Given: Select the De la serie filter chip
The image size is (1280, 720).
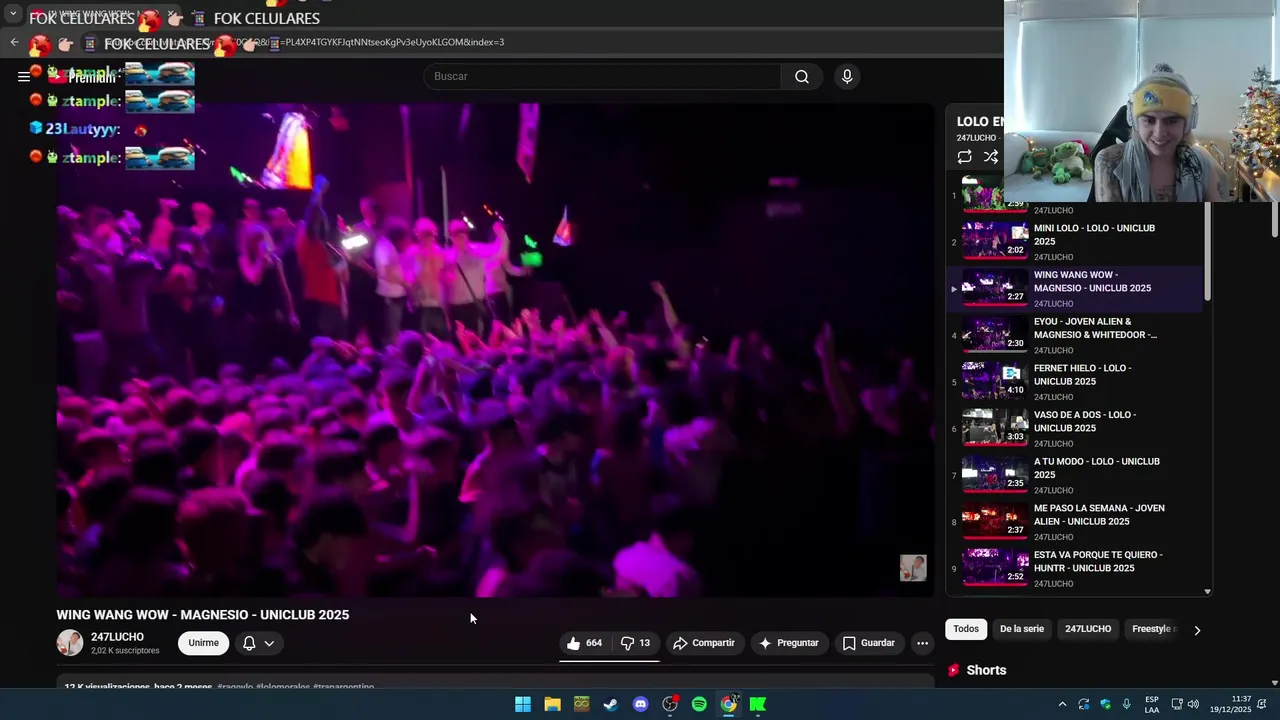Looking at the screenshot, I should point(1022,629).
